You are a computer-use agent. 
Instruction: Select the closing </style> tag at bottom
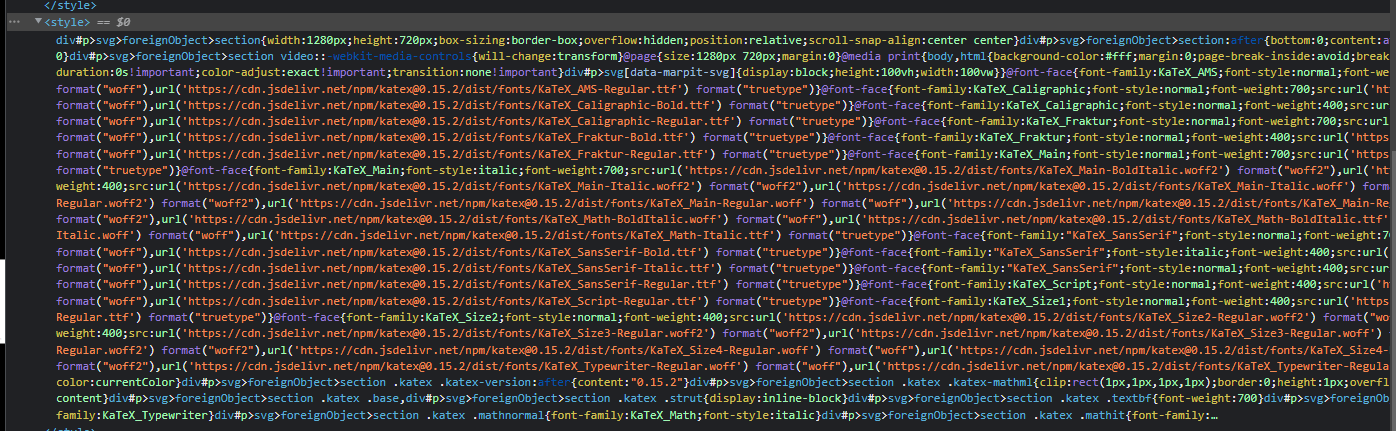click(70, 427)
